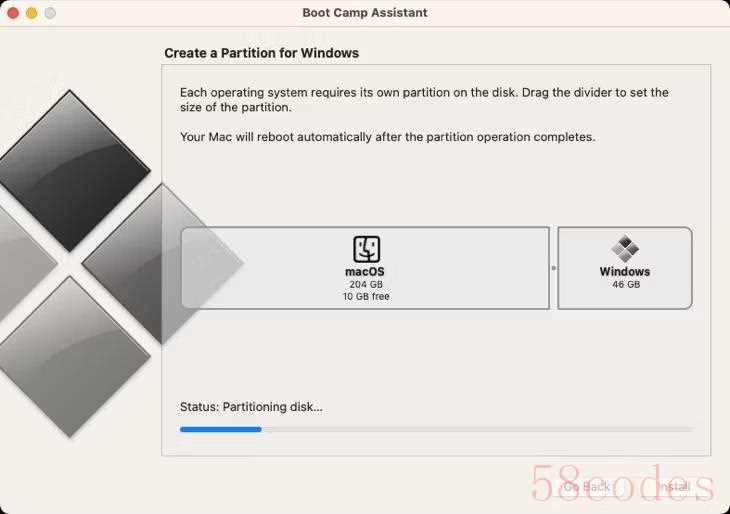Viewport: 730px width, 514px height.
Task: Click the blue filled portion of progress bar
Action: (221, 429)
